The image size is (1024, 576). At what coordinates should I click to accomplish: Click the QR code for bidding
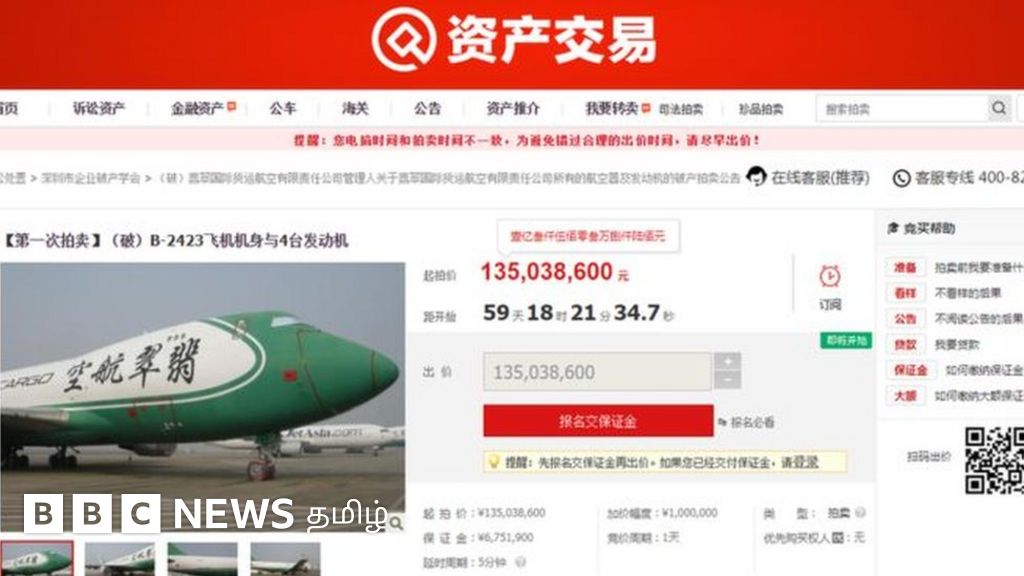tap(994, 460)
